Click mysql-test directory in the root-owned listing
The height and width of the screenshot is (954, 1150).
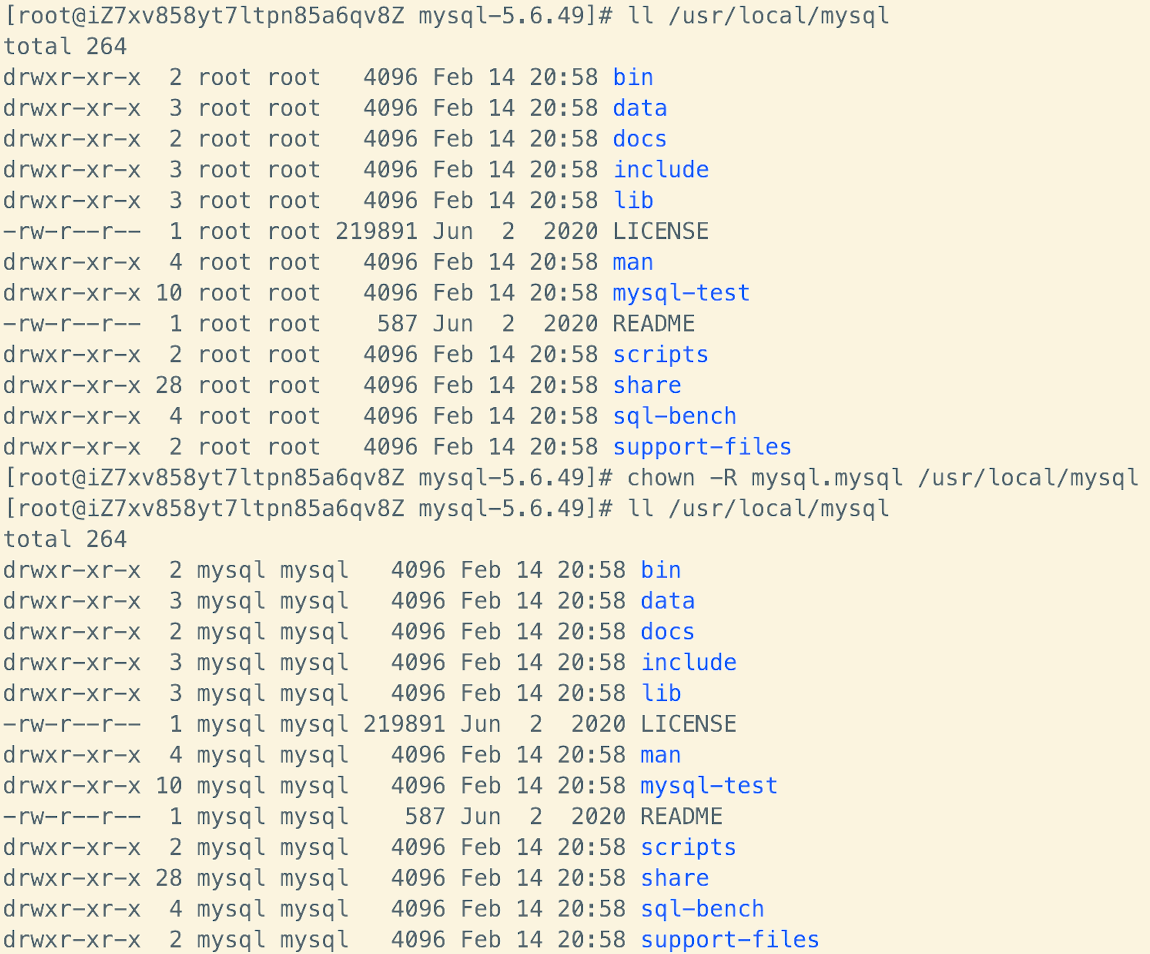[681, 293]
